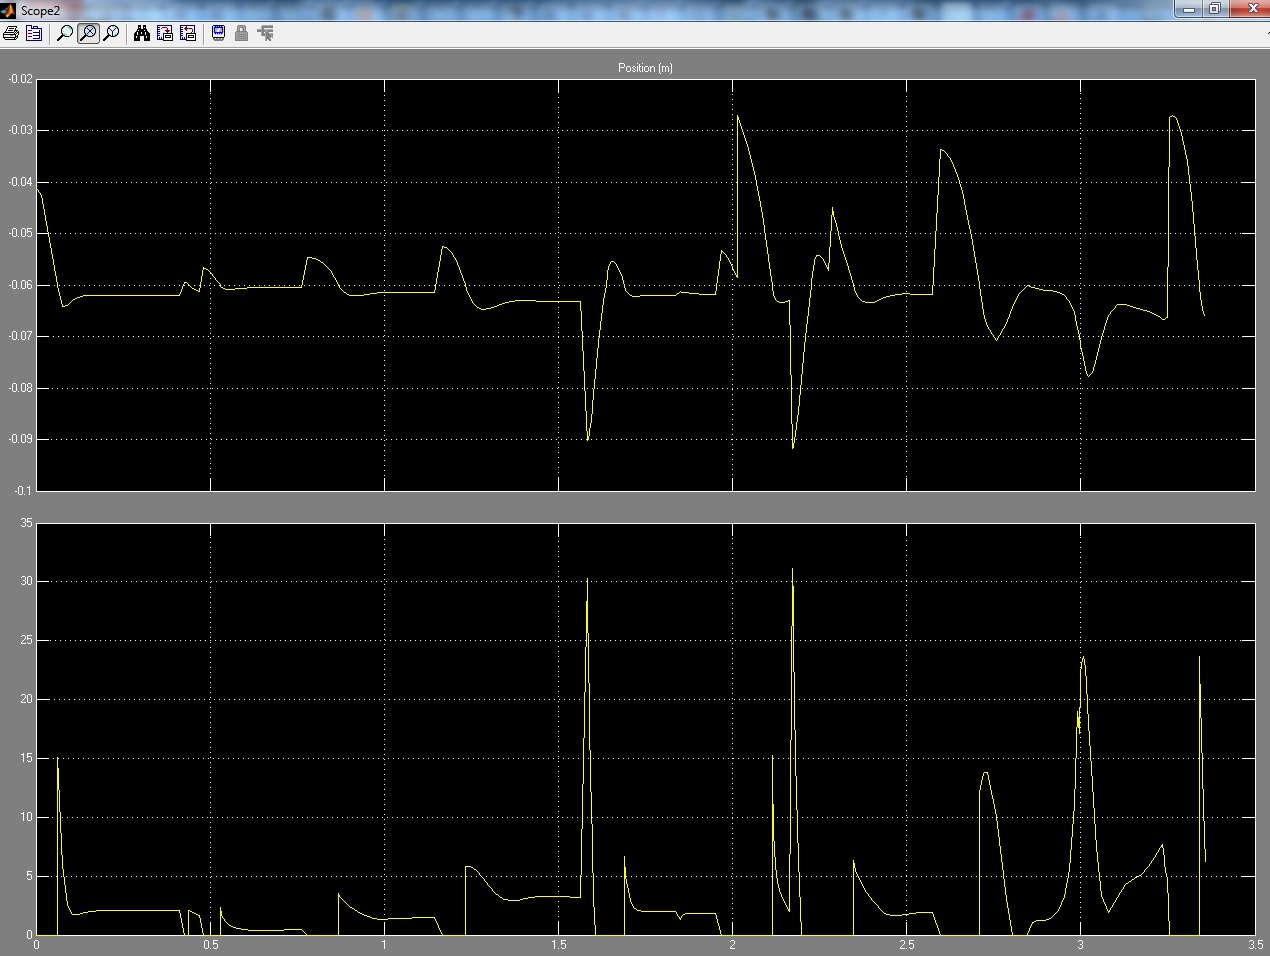Click the padlock lock-axes selection icon

coord(241,33)
